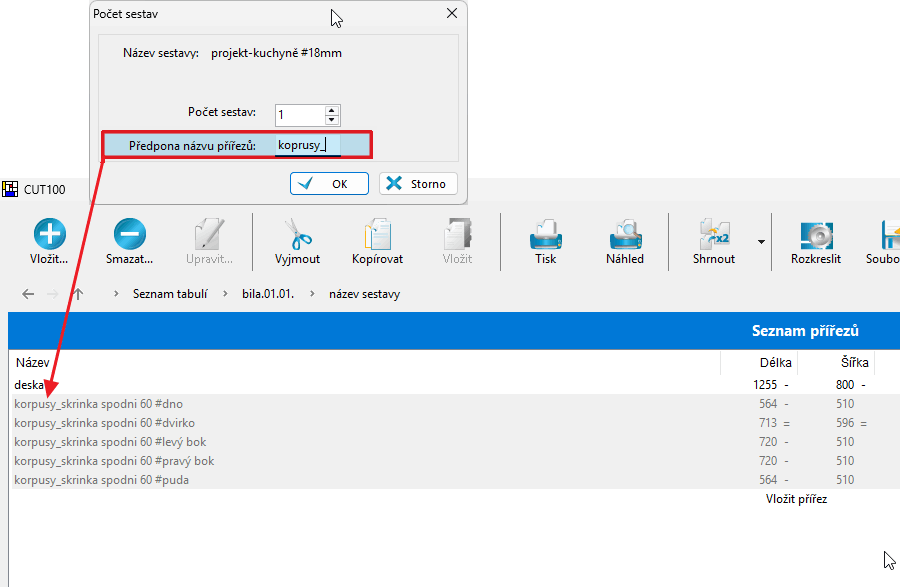The width and height of the screenshot is (900, 587).
Task: Click the Shrnout toolbar icon
Action: pyautogui.click(x=713, y=236)
